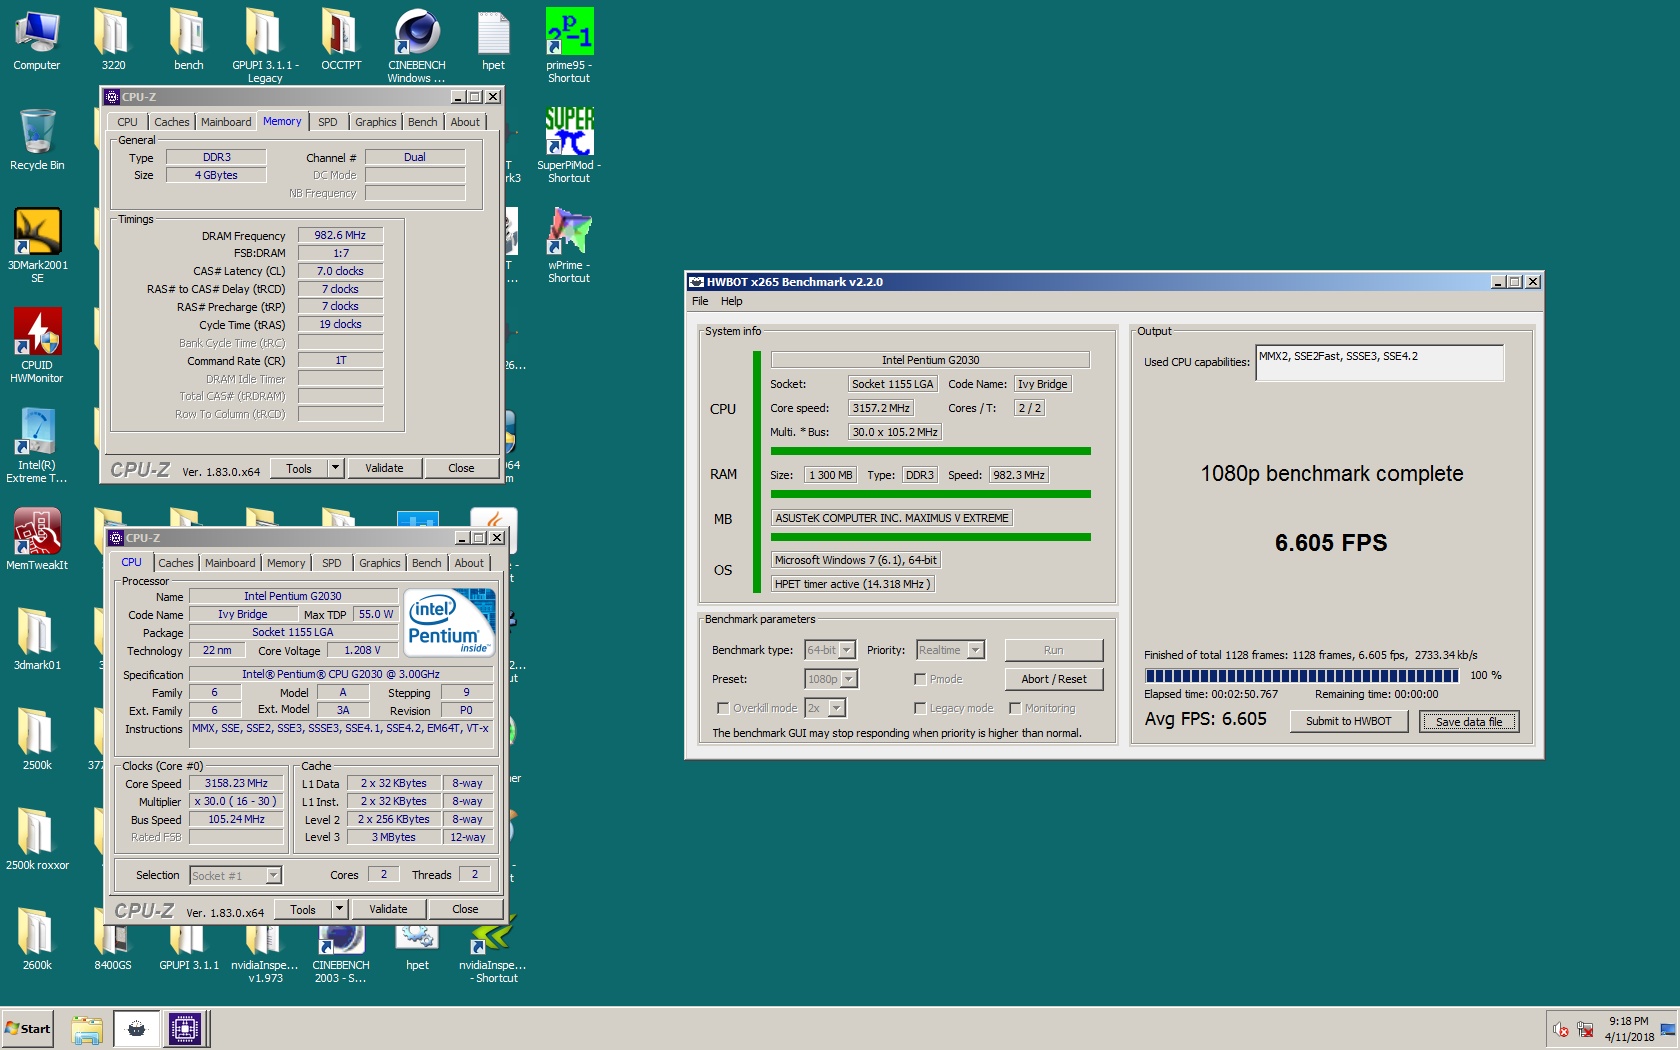Launch 3DMark2001 SE icon
This screenshot has height=1050, width=1680.
coord(37,245)
